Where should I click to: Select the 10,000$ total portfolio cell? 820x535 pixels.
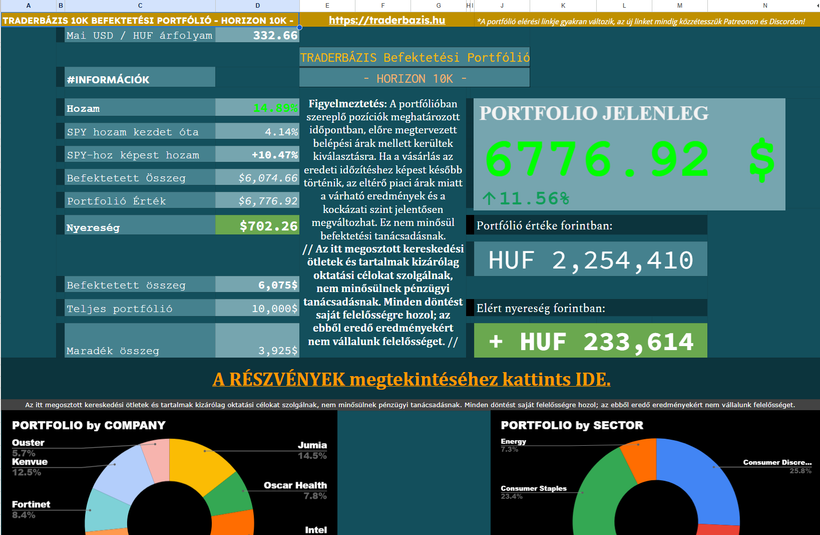click(x=257, y=308)
